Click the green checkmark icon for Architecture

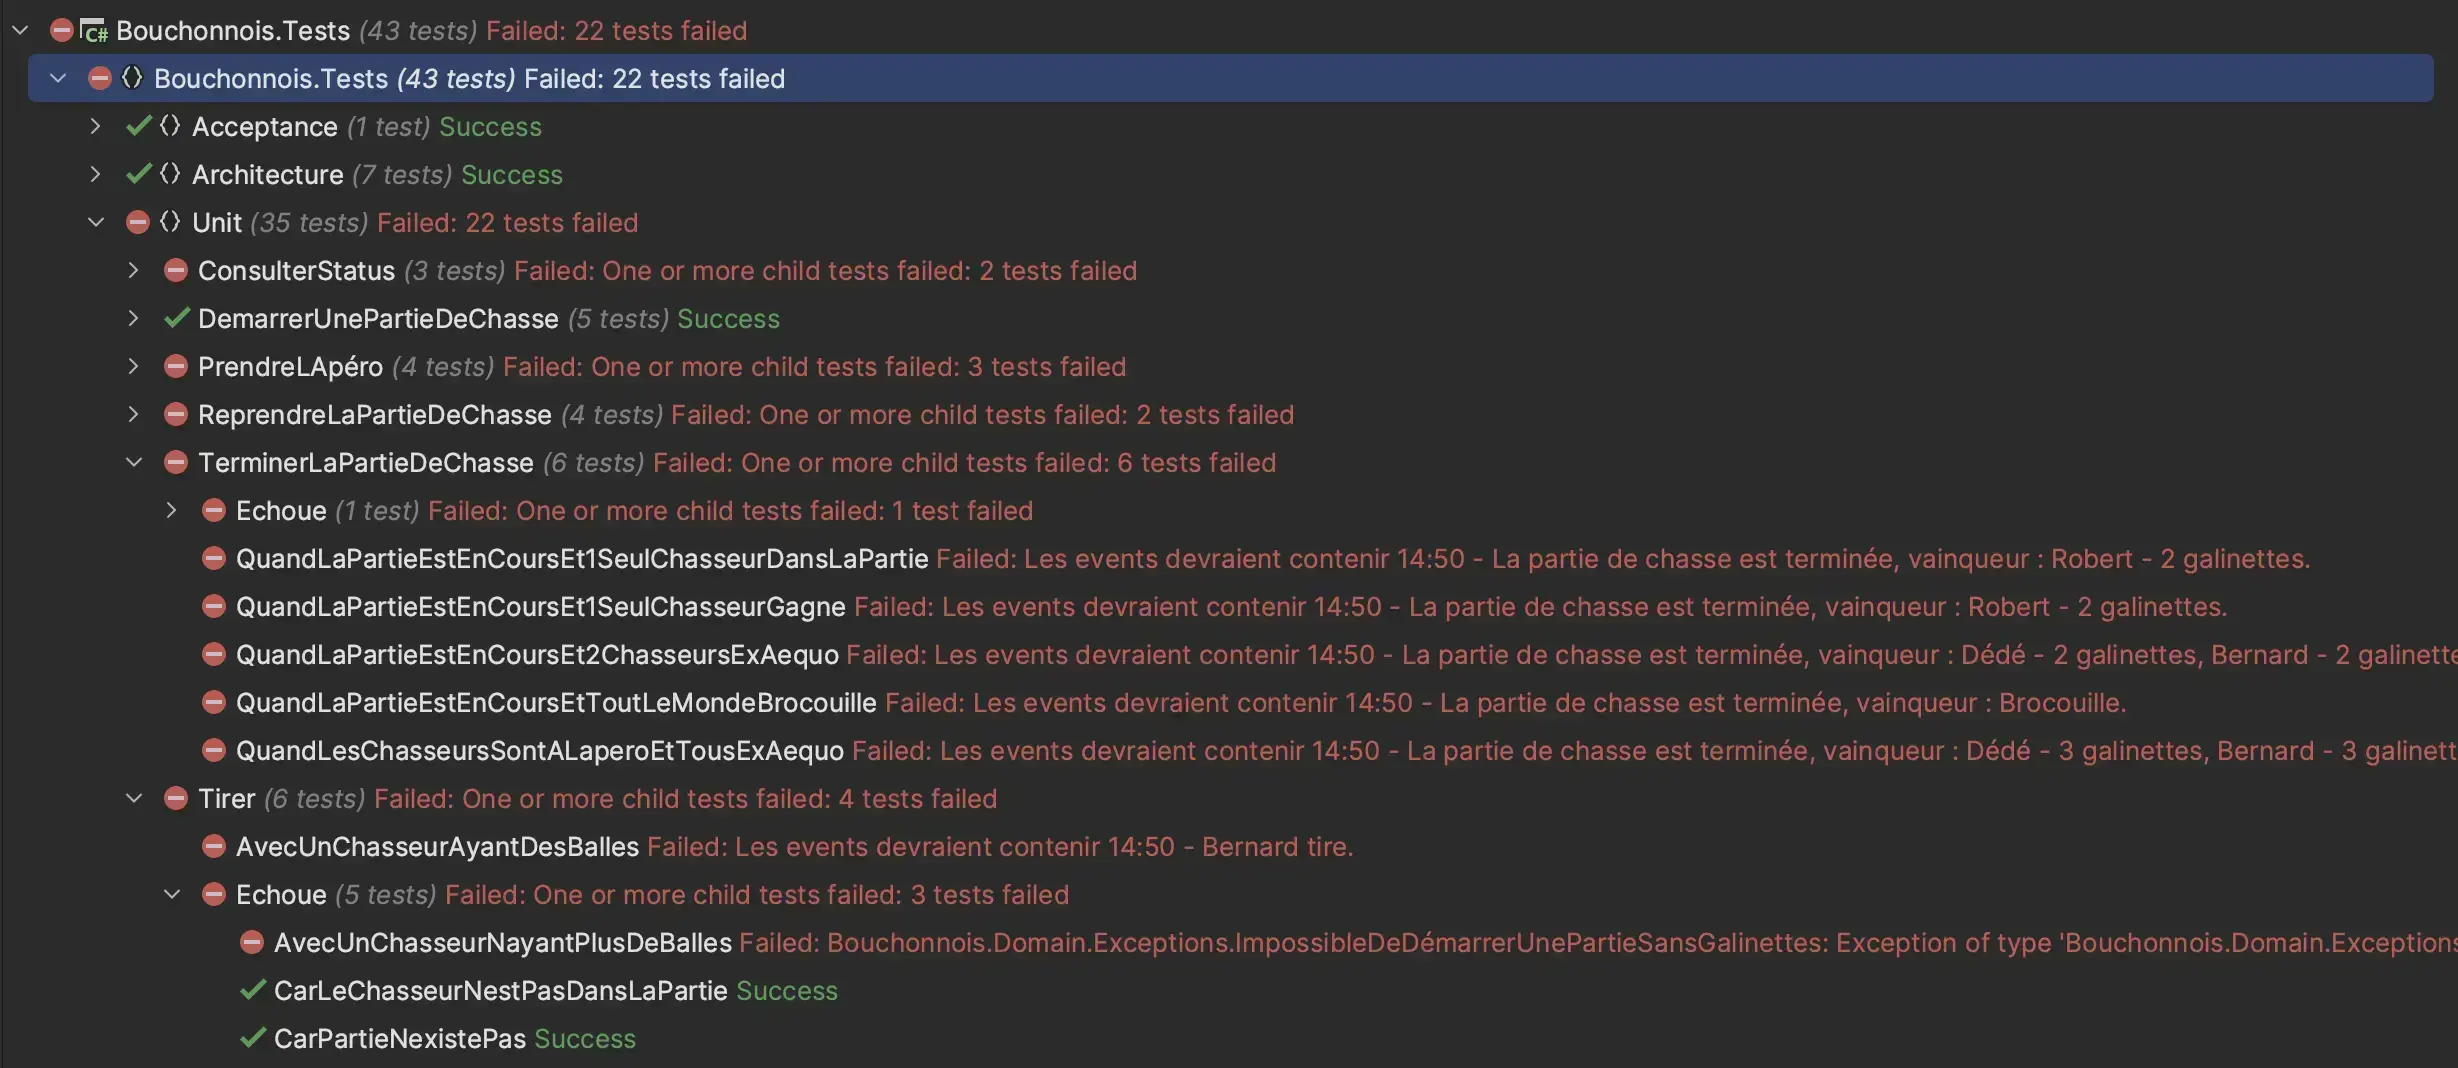[x=138, y=174]
